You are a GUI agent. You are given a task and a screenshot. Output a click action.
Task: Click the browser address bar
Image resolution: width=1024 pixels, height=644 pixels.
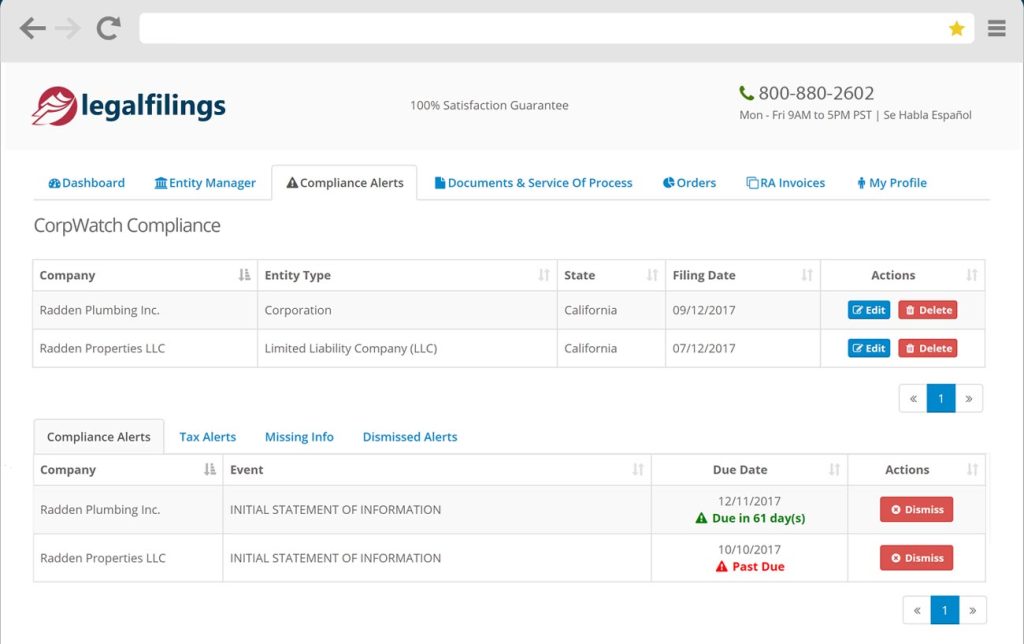540,29
